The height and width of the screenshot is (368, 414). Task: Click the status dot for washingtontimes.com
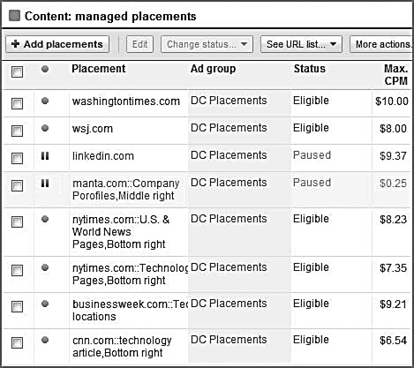45,101
